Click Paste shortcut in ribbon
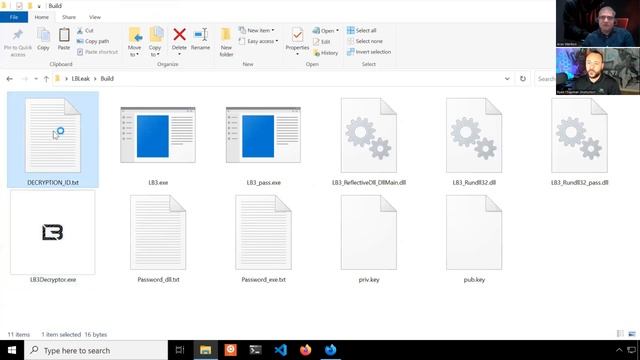 (98, 52)
